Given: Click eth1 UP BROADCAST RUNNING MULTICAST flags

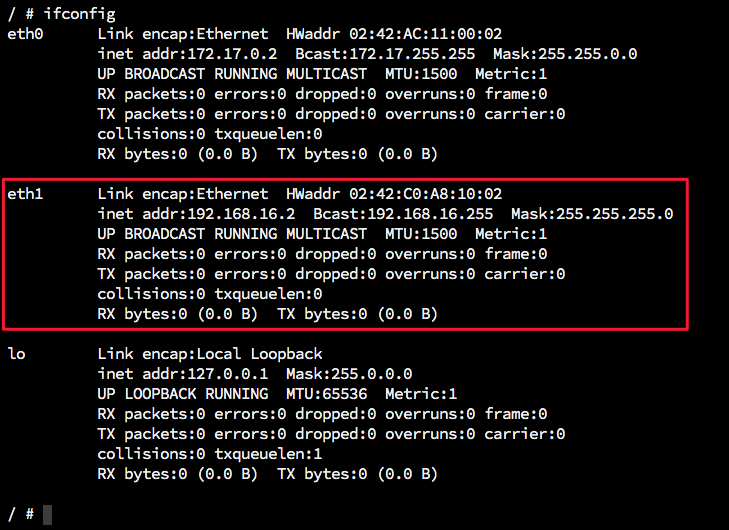Looking at the screenshot, I should [x=232, y=234].
